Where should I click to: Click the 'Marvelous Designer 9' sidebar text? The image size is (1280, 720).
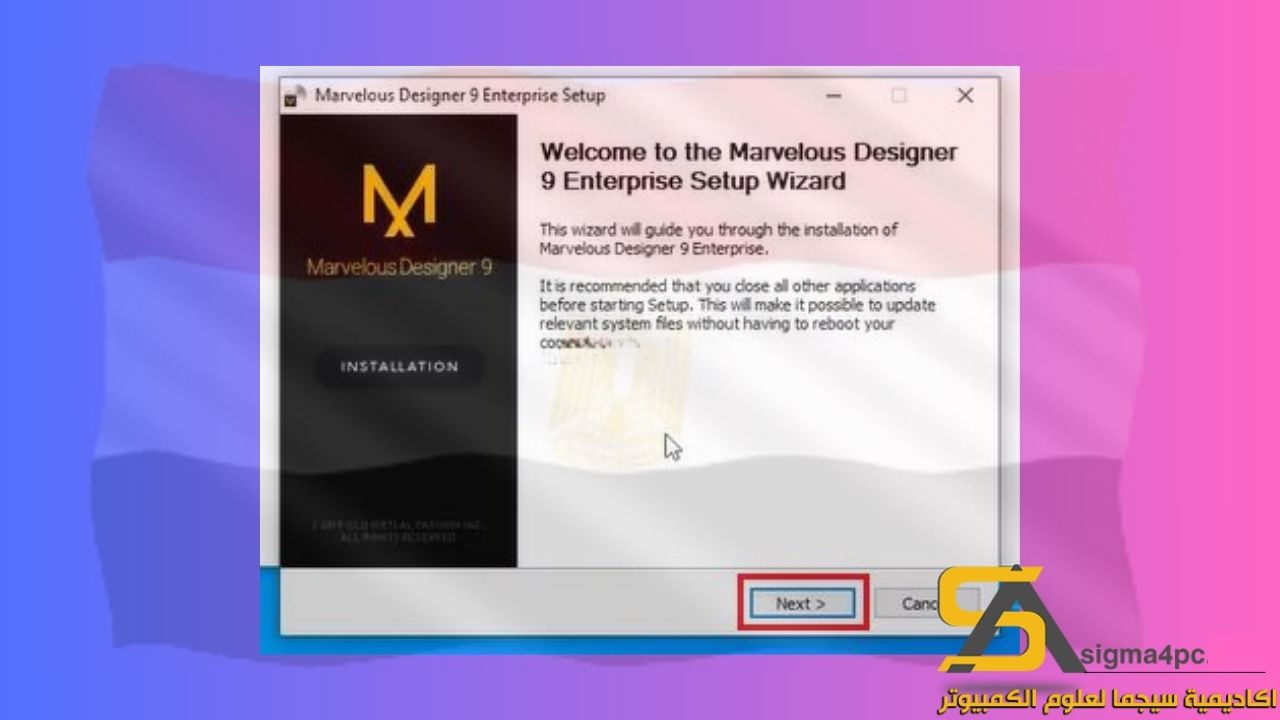click(x=399, y=268)
